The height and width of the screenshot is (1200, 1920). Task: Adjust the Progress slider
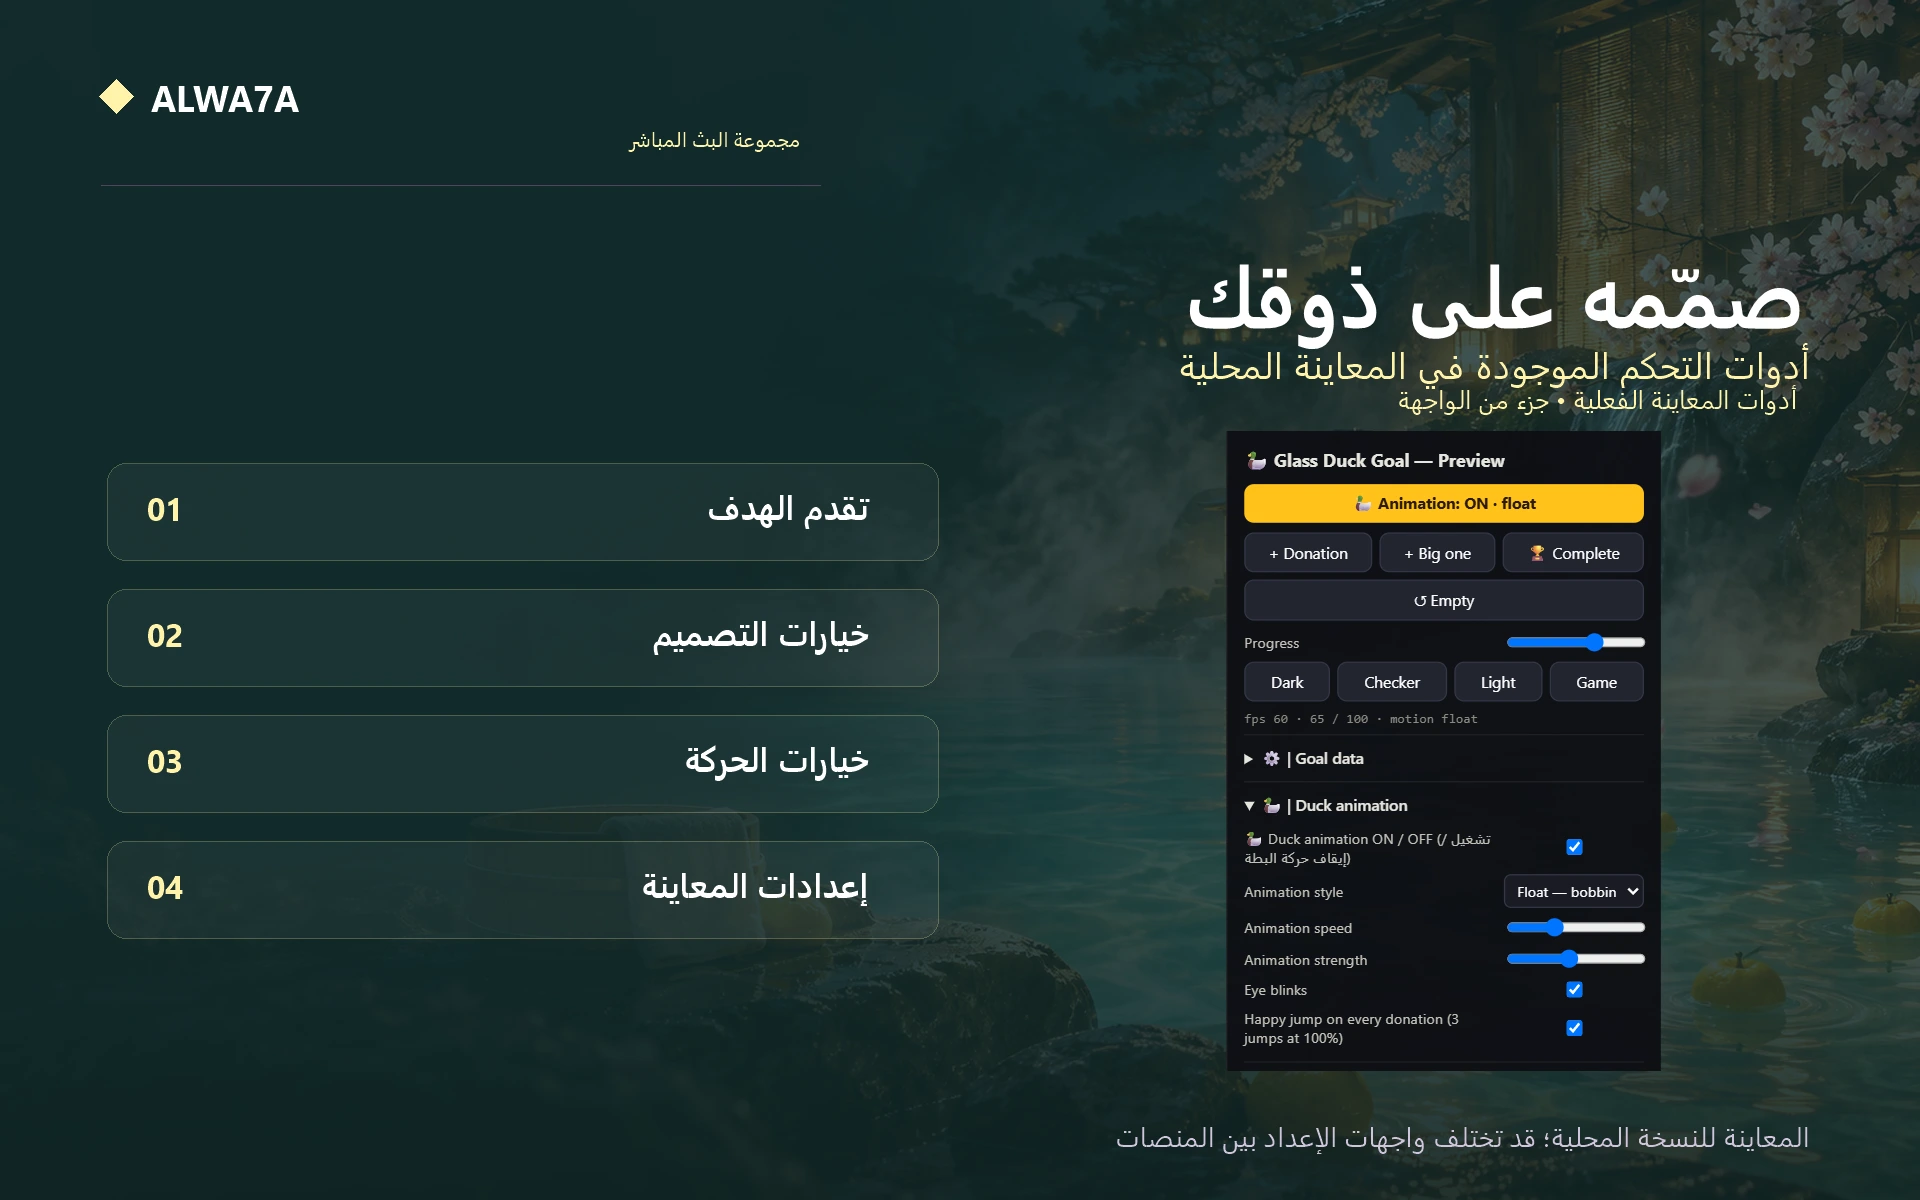point(1575,643)
